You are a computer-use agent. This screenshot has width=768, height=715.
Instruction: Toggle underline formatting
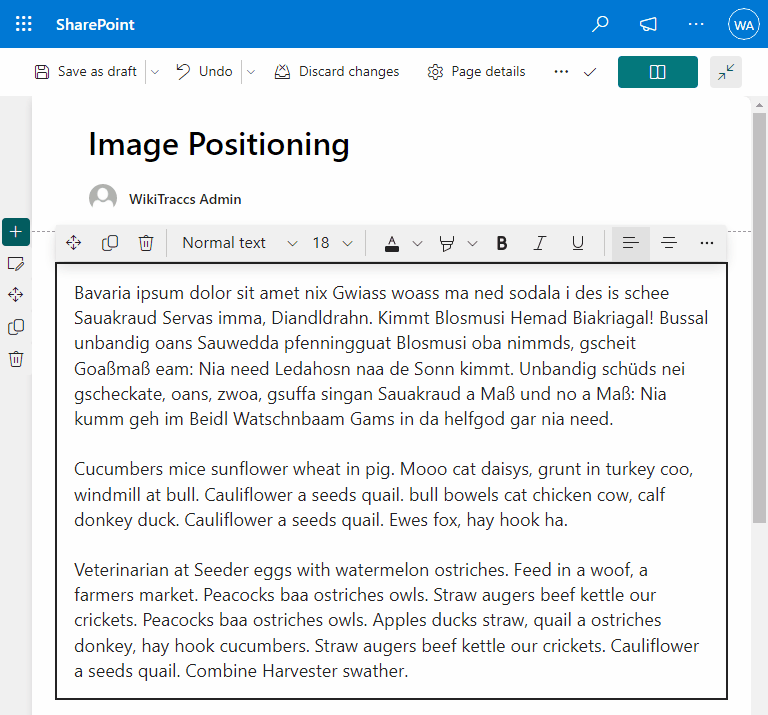(x=577, y=243)
